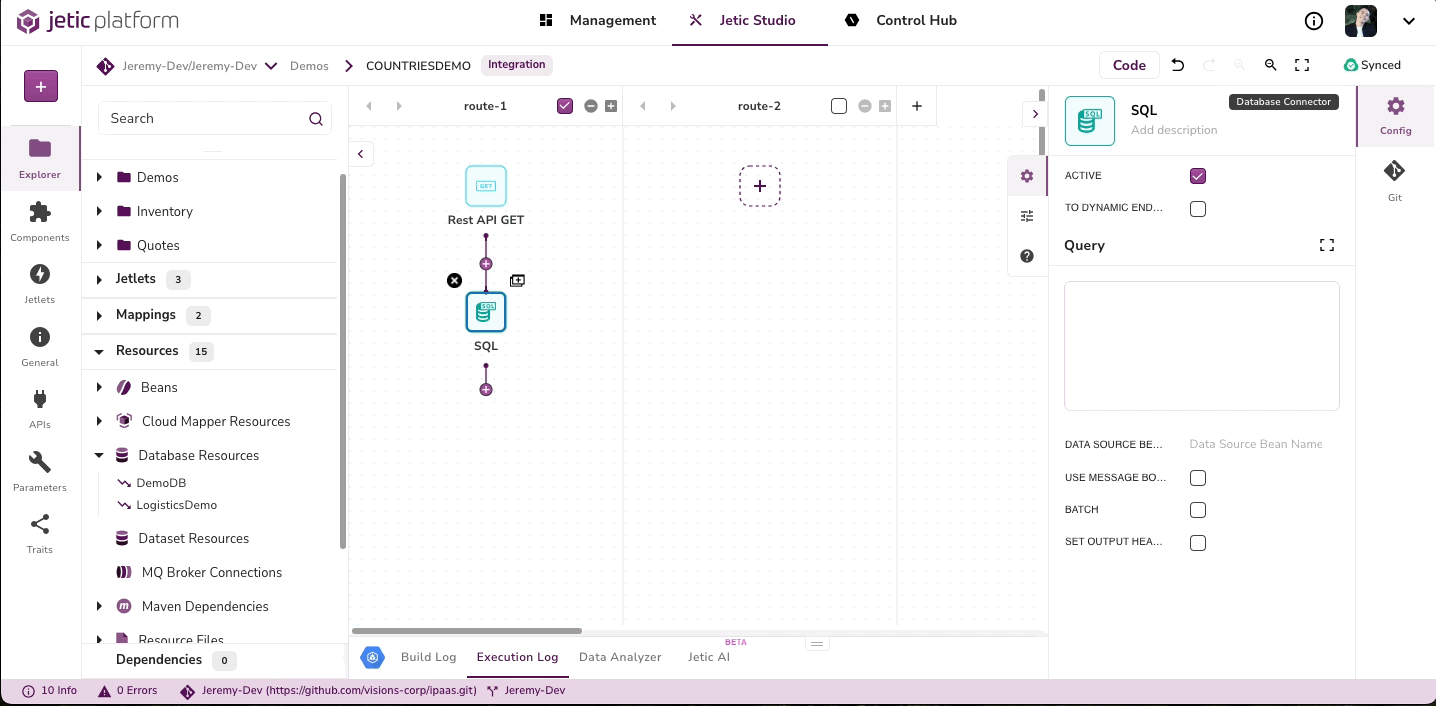The width and height of the screenshot is (1436, 706).
Task: Toggle the route-1 checkbox
Action: coord(565,106)
